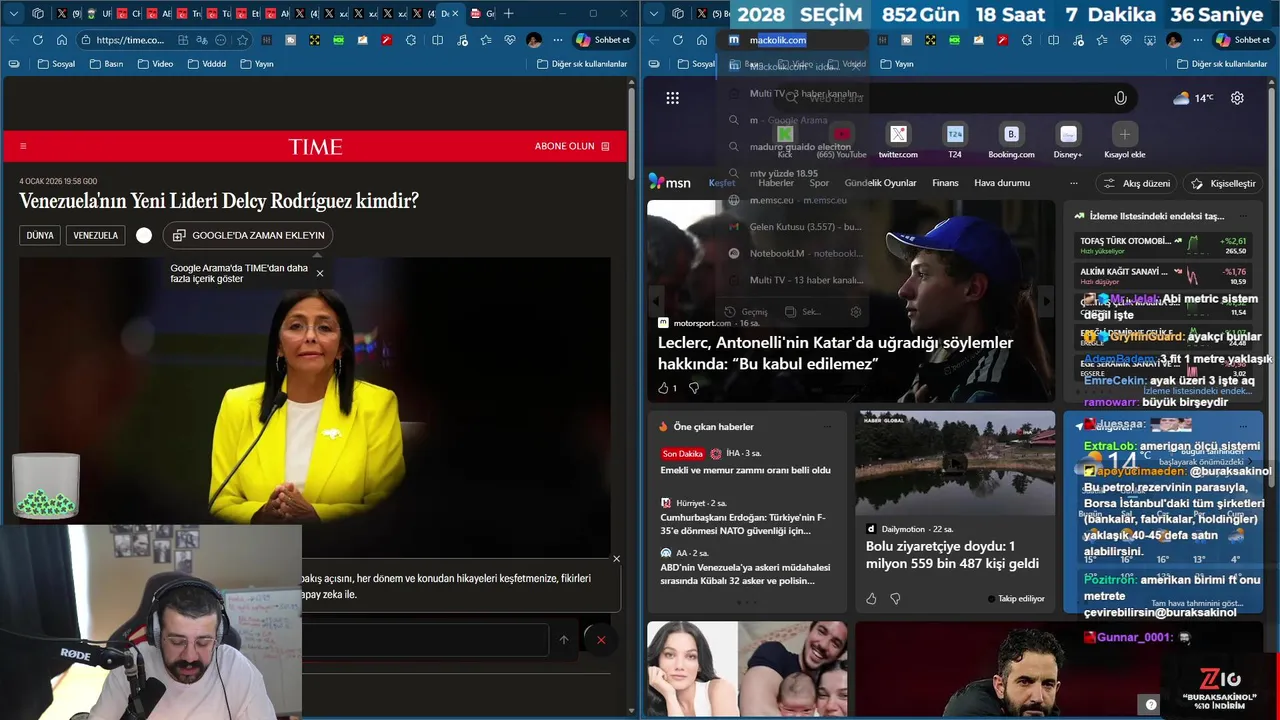Like the Bolu Dailymotion card
The image size is (1280, 720).
pos(871,598)
